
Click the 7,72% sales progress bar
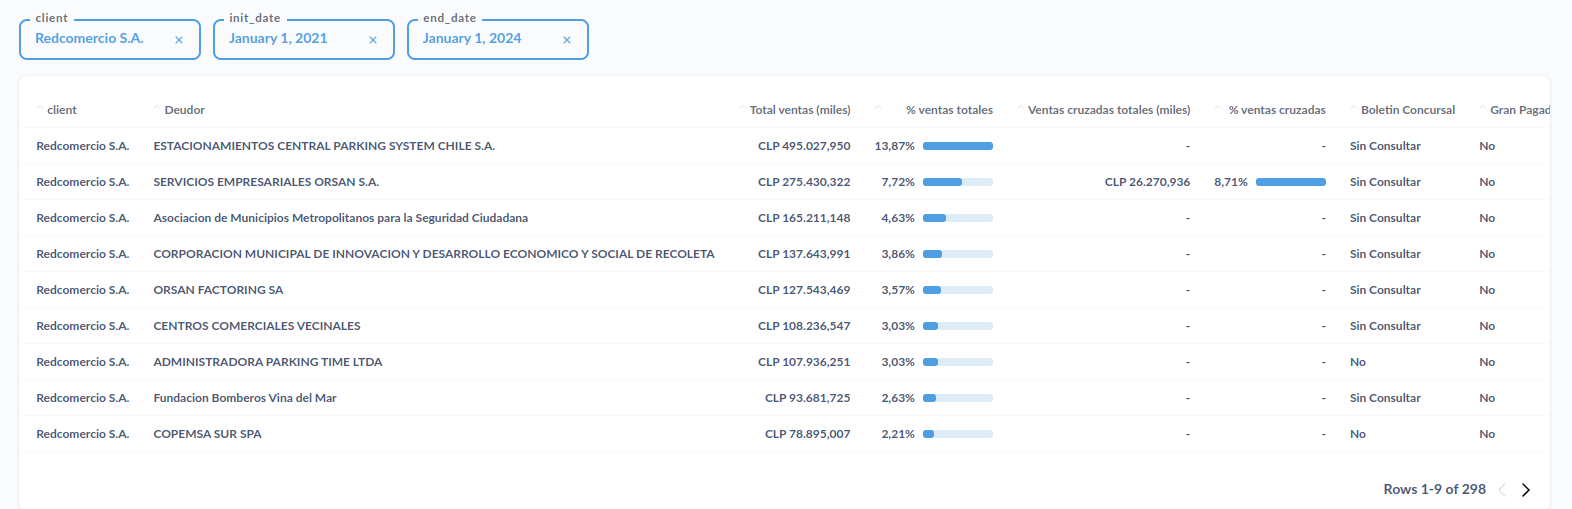(958, 182)
